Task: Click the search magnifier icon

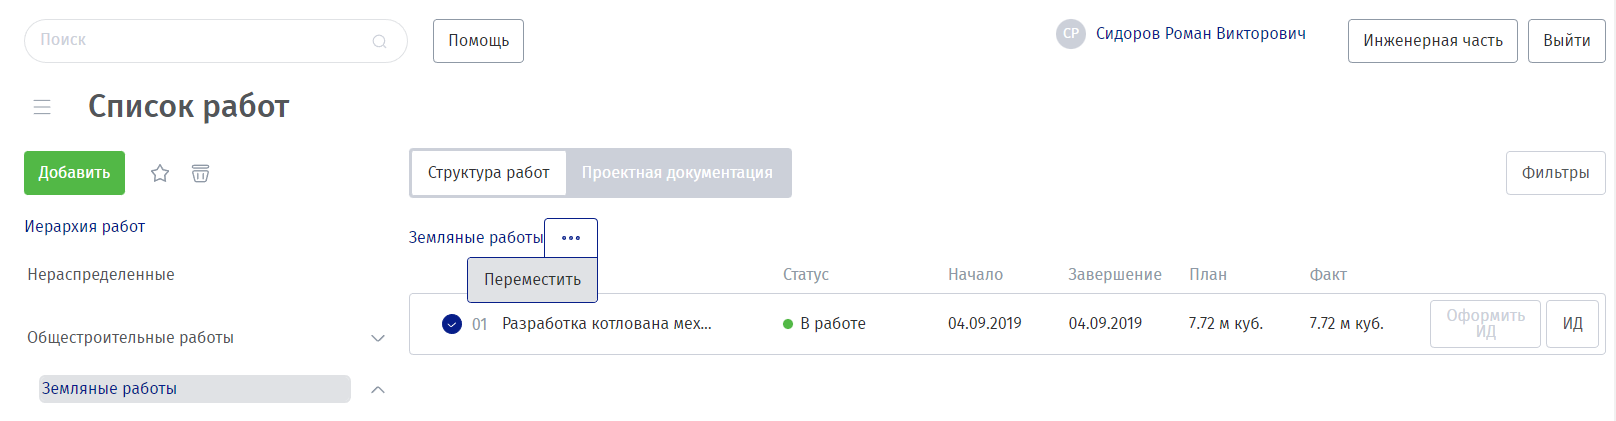Action: pos(379,41)
